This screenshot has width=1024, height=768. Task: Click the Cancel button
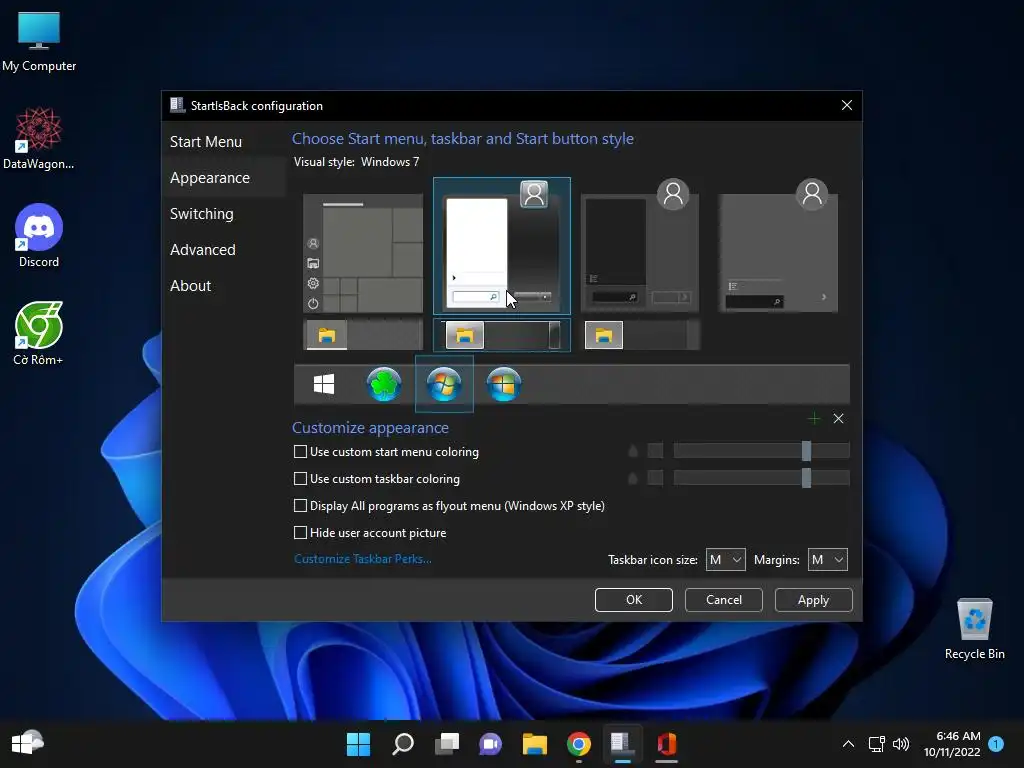(x=724, y=600)
